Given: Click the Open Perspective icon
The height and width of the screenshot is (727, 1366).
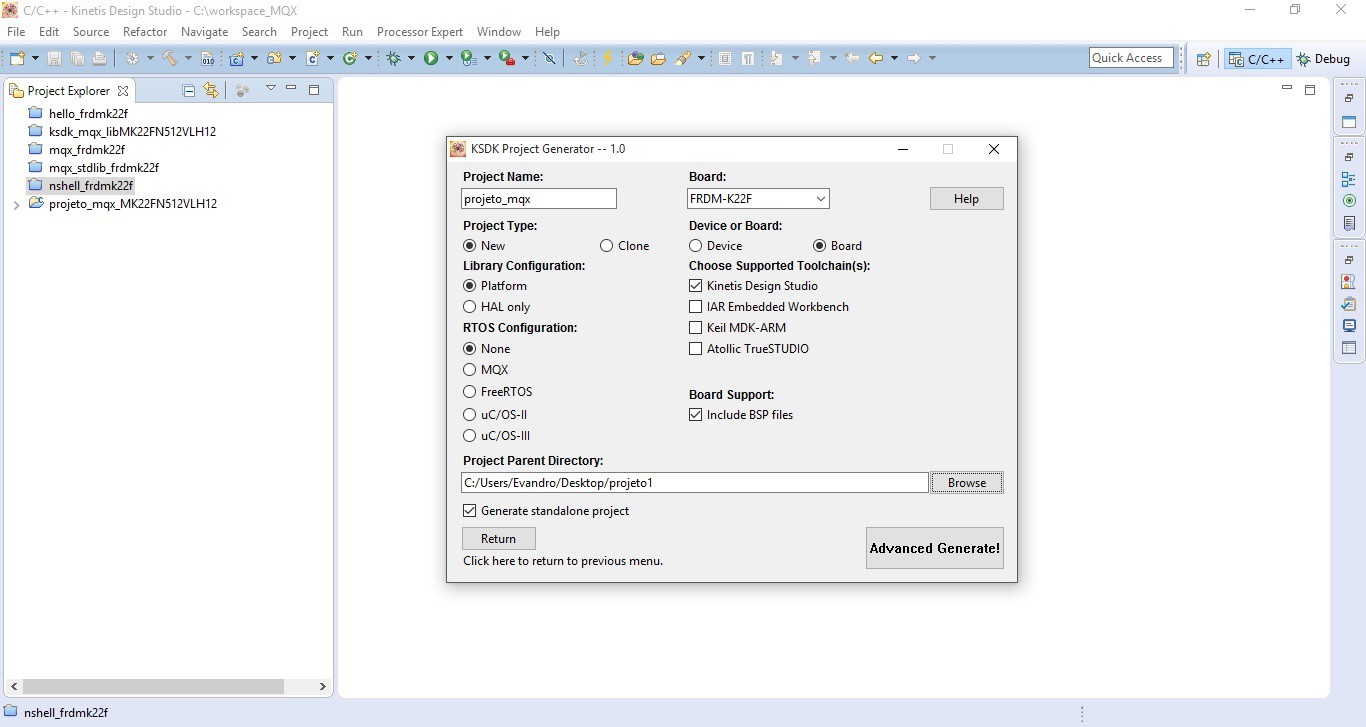Looking at the screenshot, I should point(1204,59).
